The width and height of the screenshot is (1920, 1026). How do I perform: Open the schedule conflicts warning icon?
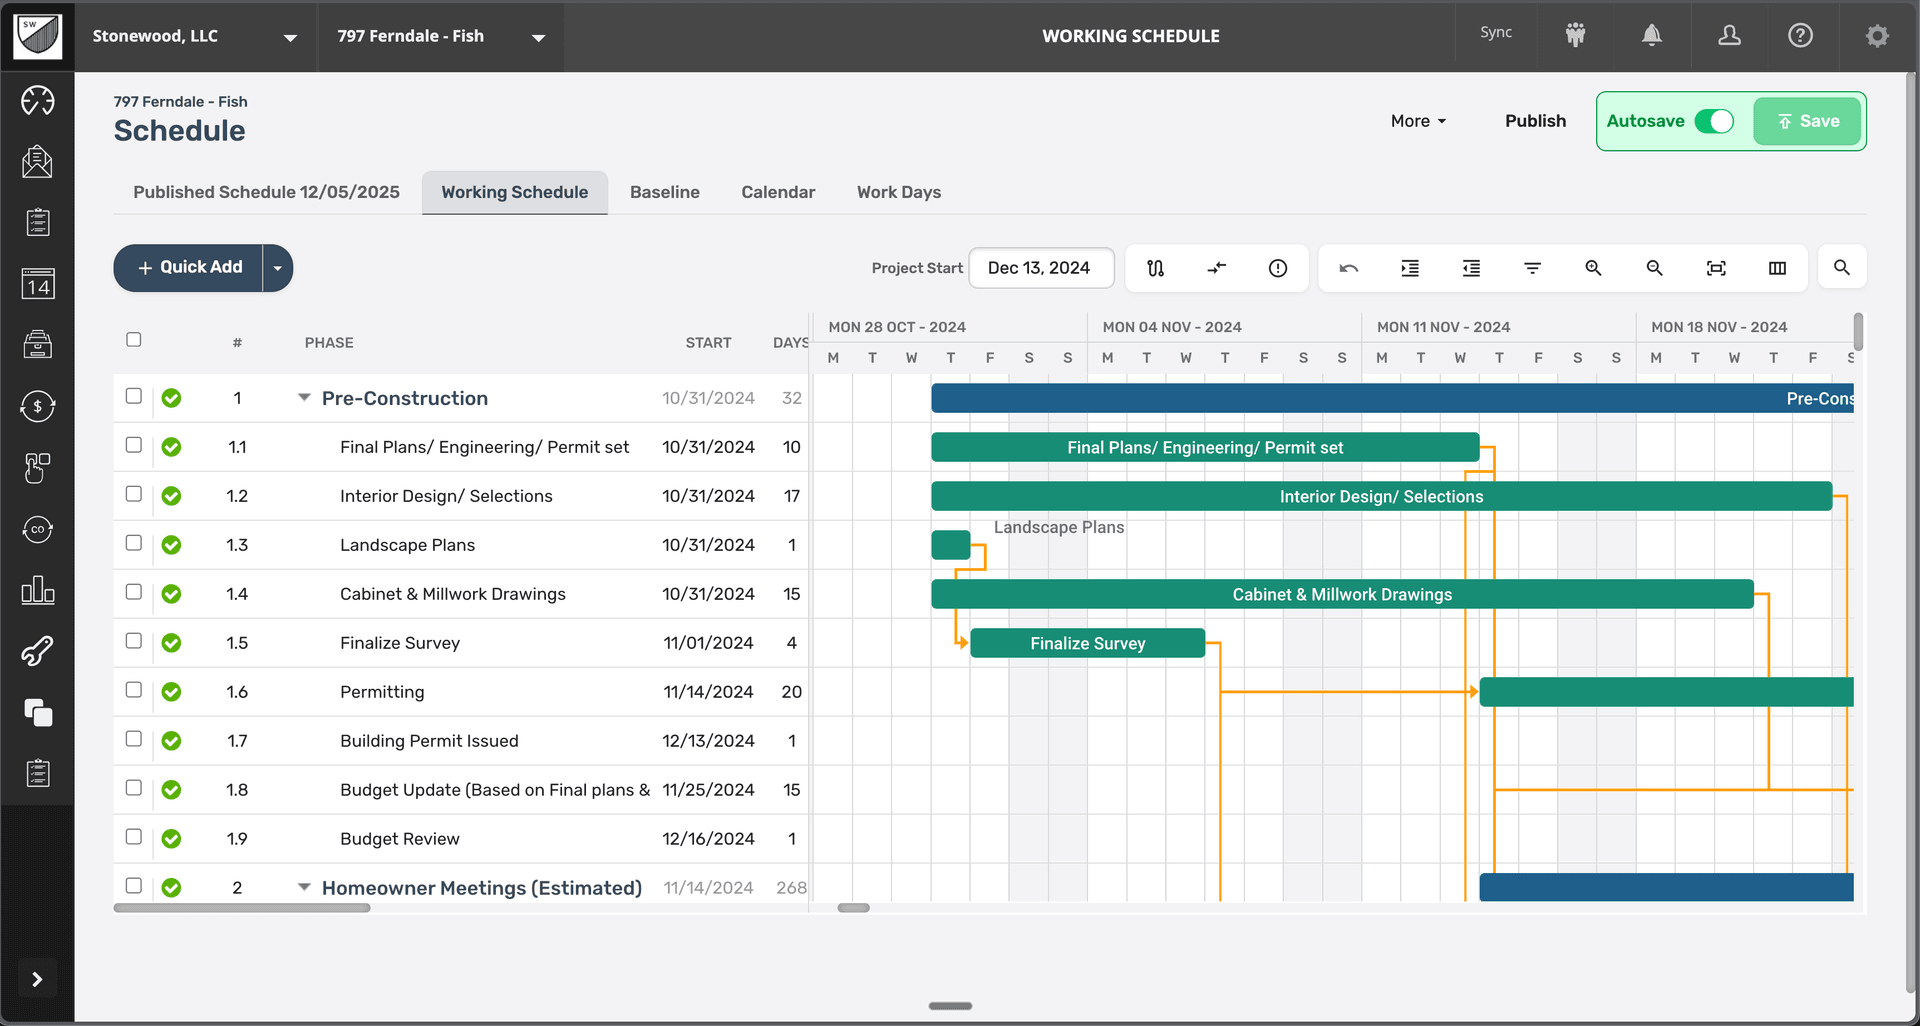1278,268
